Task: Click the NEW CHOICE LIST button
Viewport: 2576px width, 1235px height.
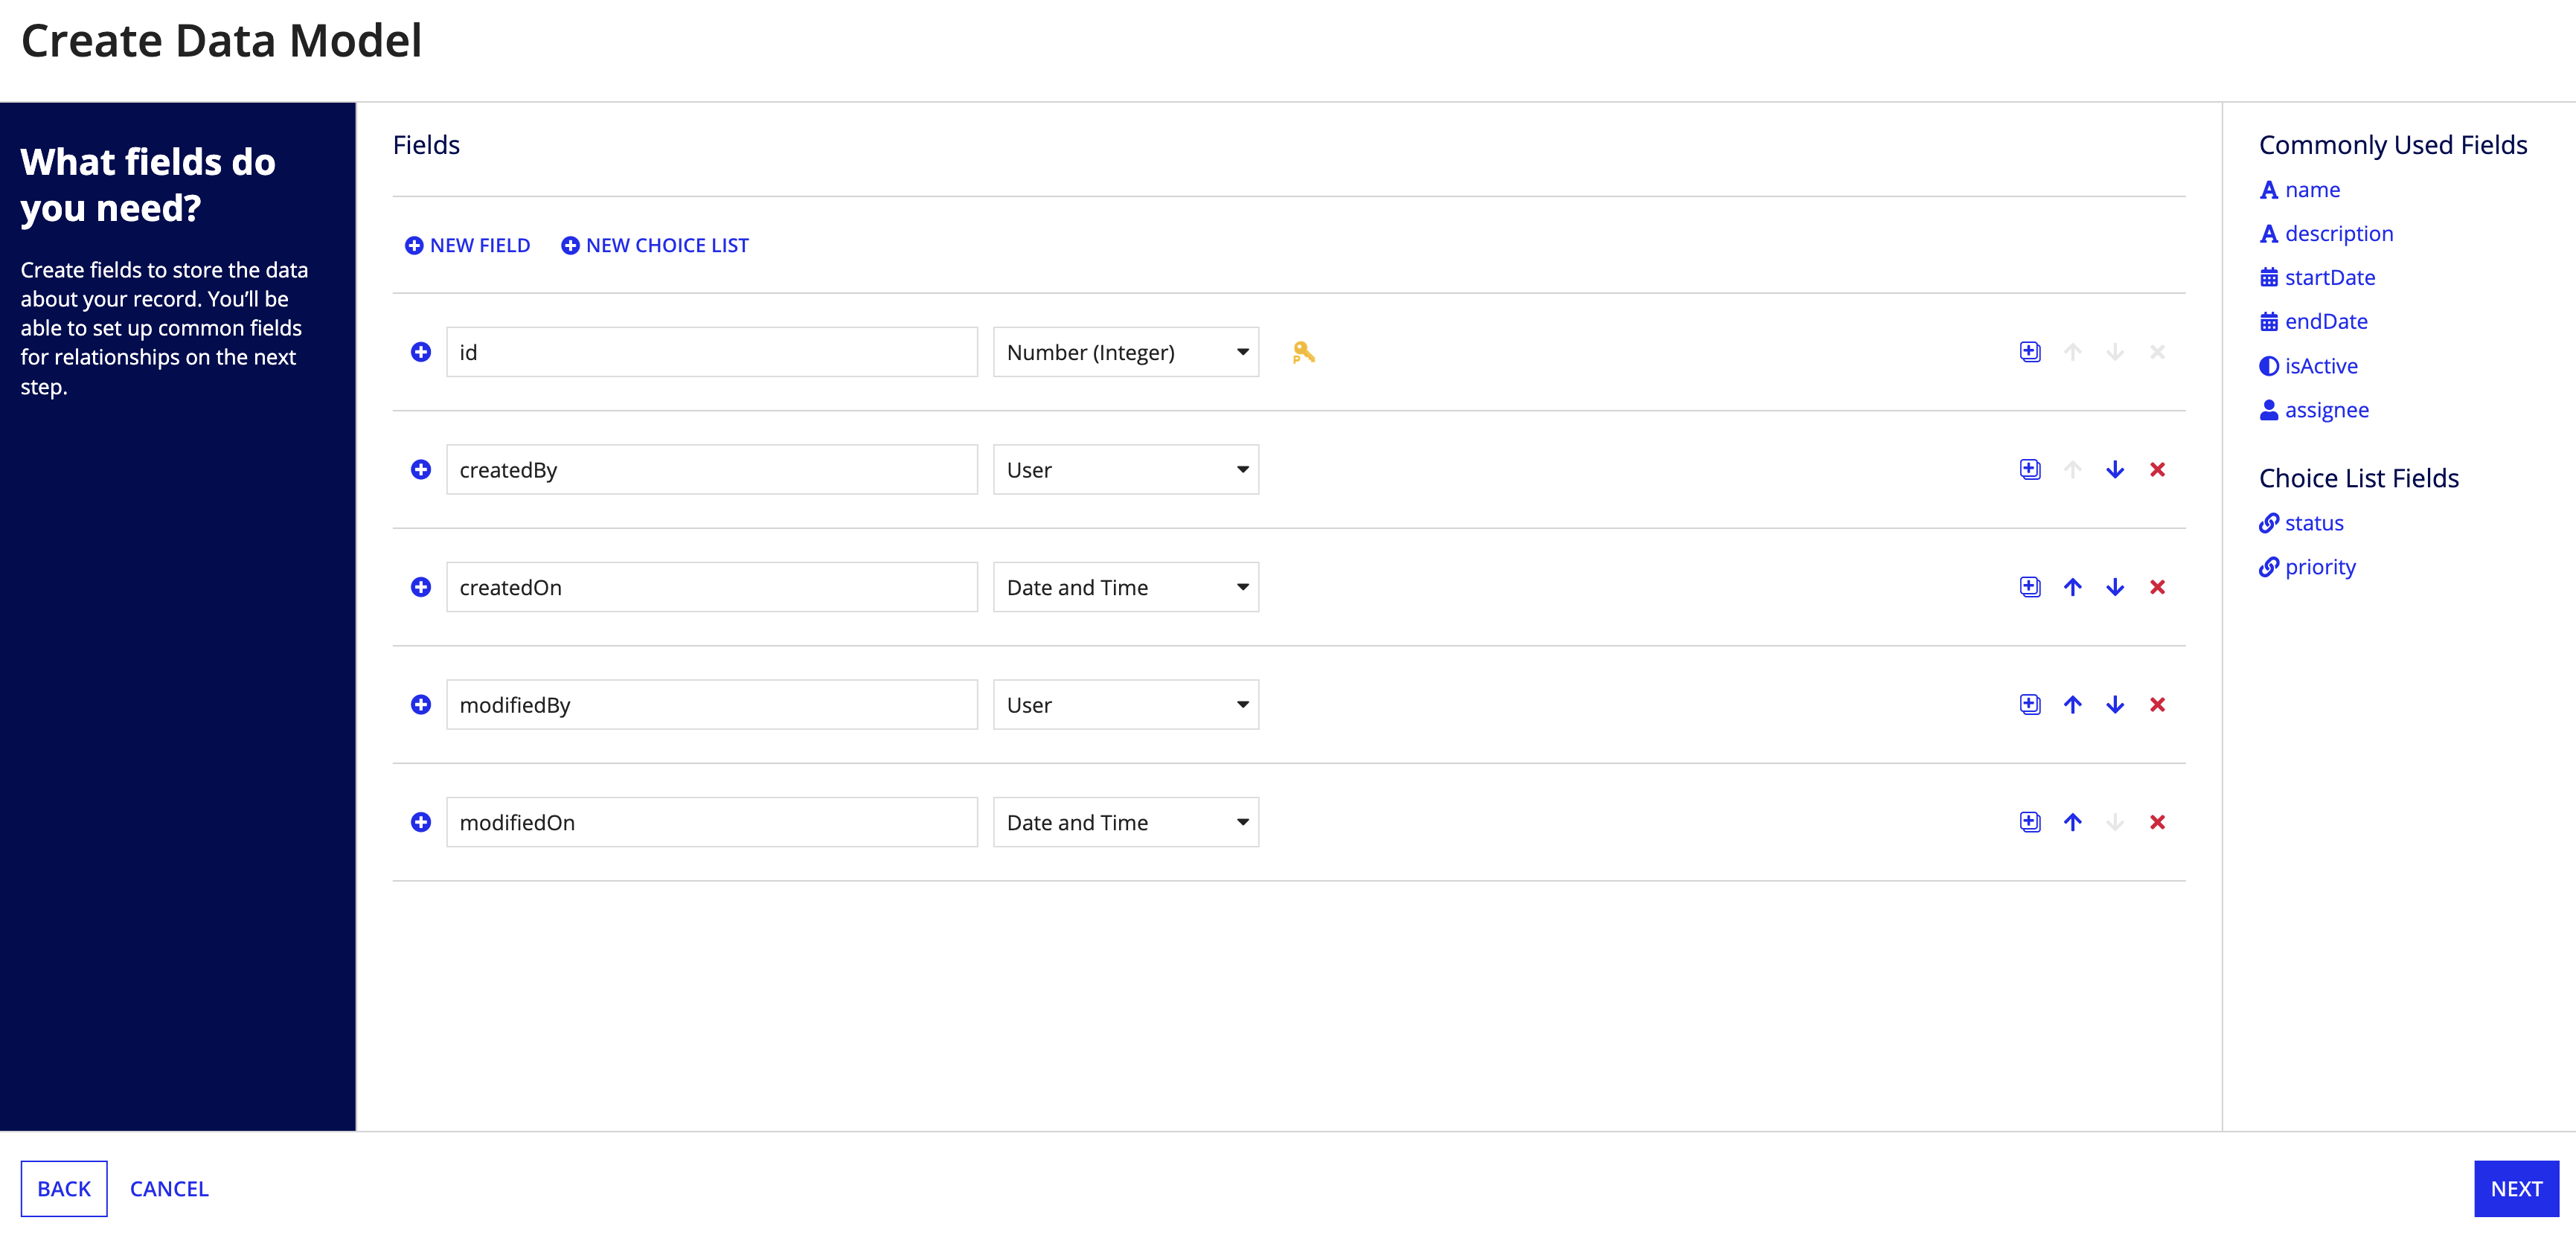Action: [x=656, y=245]
